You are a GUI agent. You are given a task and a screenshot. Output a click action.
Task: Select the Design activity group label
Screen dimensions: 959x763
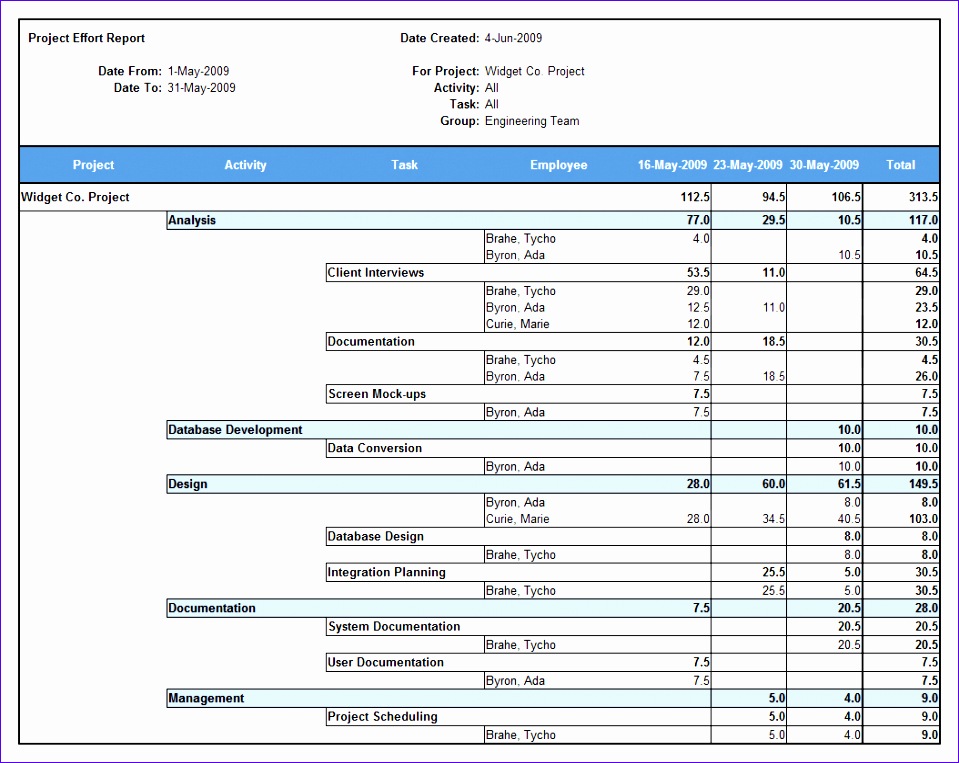point(188,484)
